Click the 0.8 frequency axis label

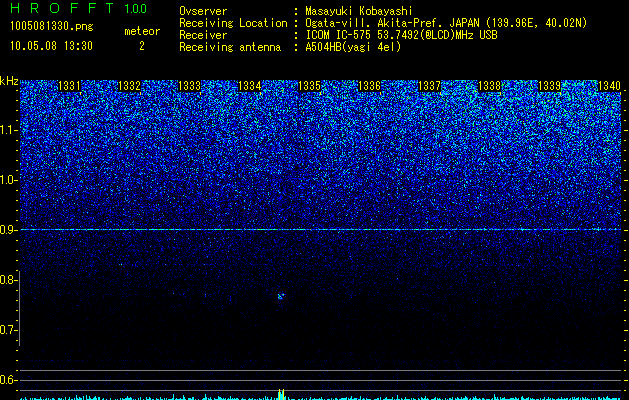click(x=9, y=280)
